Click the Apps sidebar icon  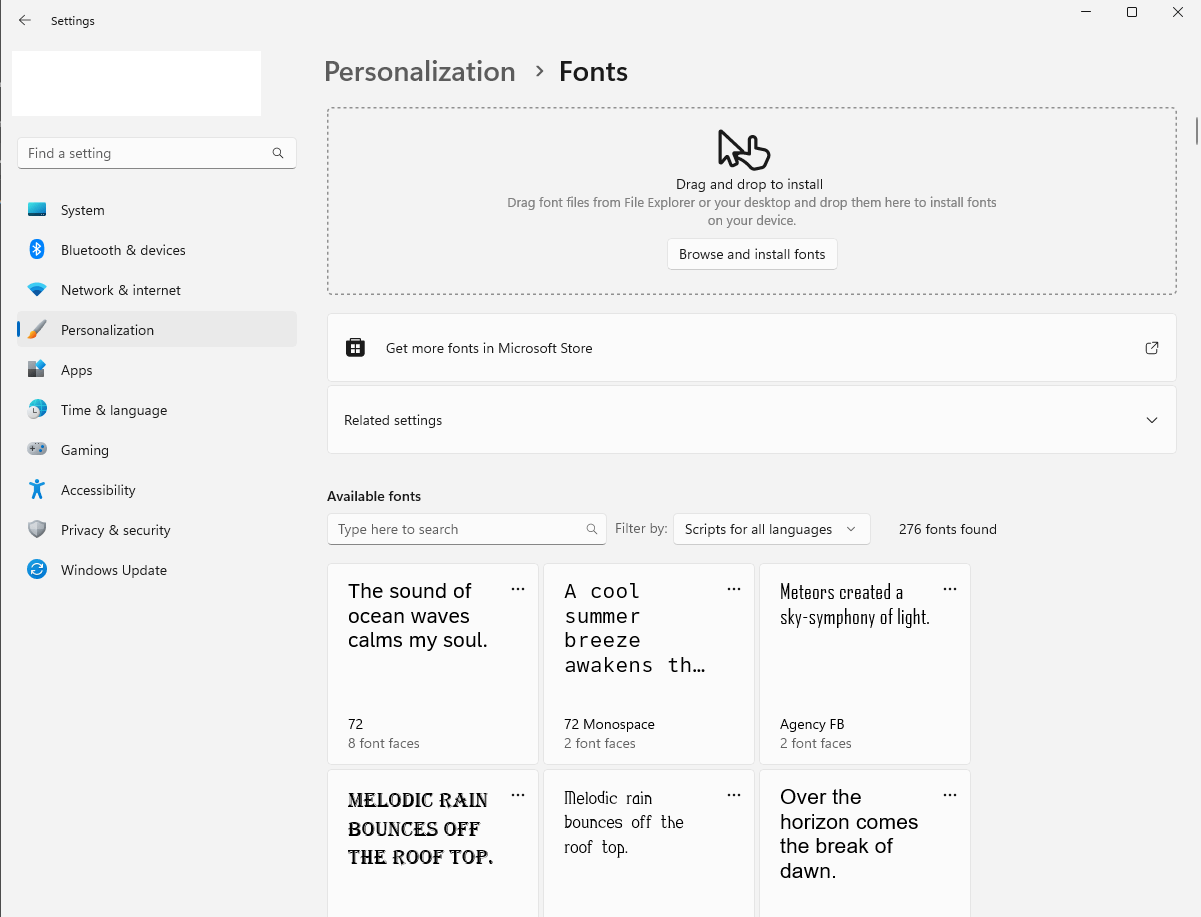tap(37, 370)
